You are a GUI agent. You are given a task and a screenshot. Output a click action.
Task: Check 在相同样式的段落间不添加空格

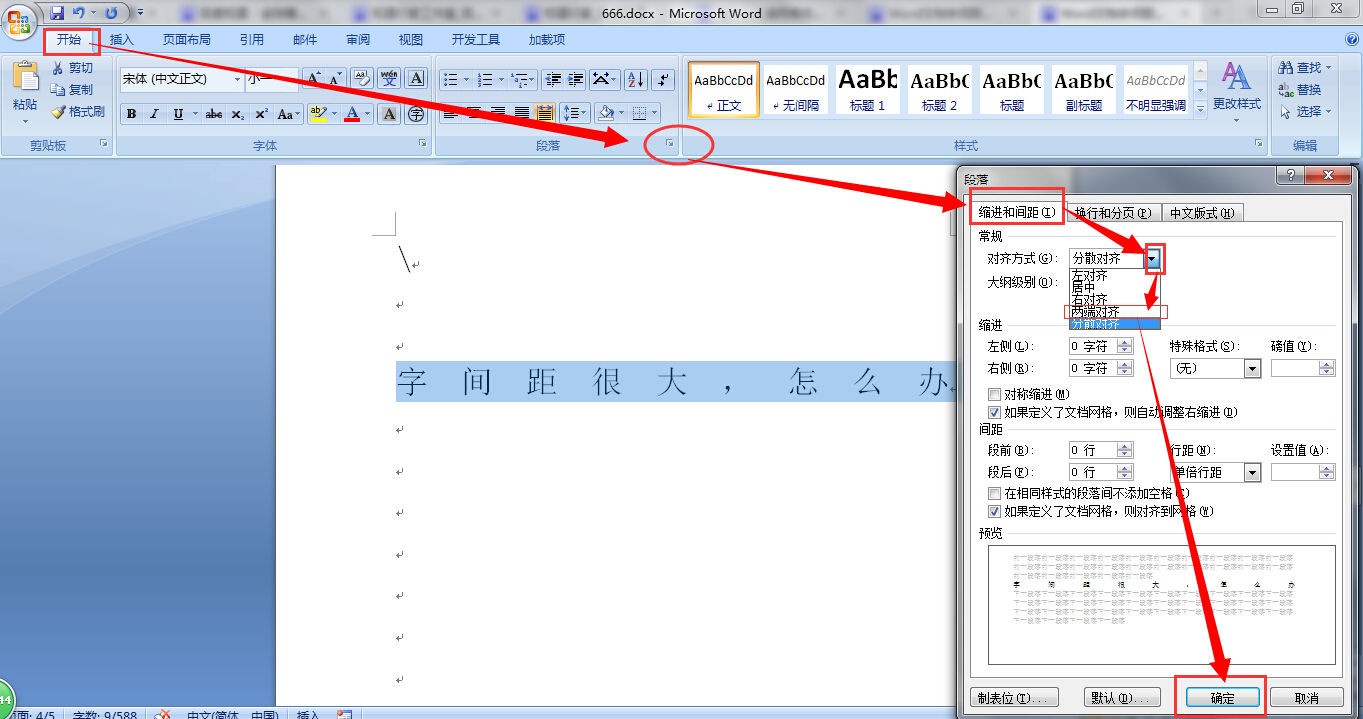click(994, 493)
